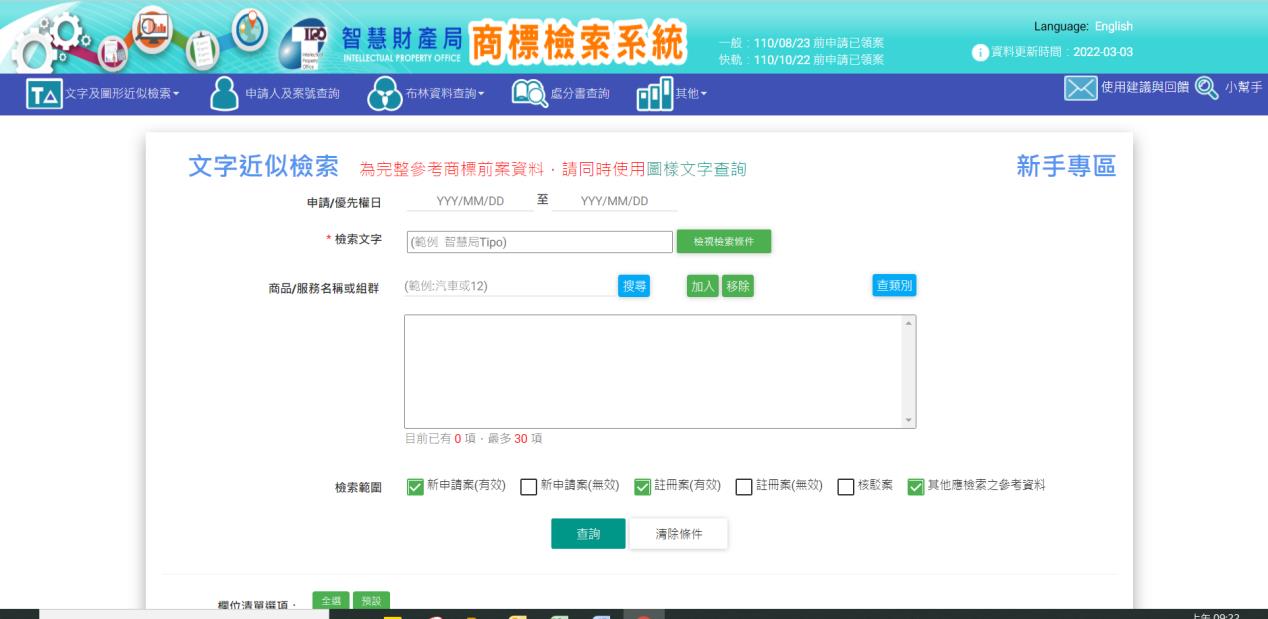Expand the 布林資料查詢 dropdown
This screenshot has width=1268, height=619.
[443, 94]
